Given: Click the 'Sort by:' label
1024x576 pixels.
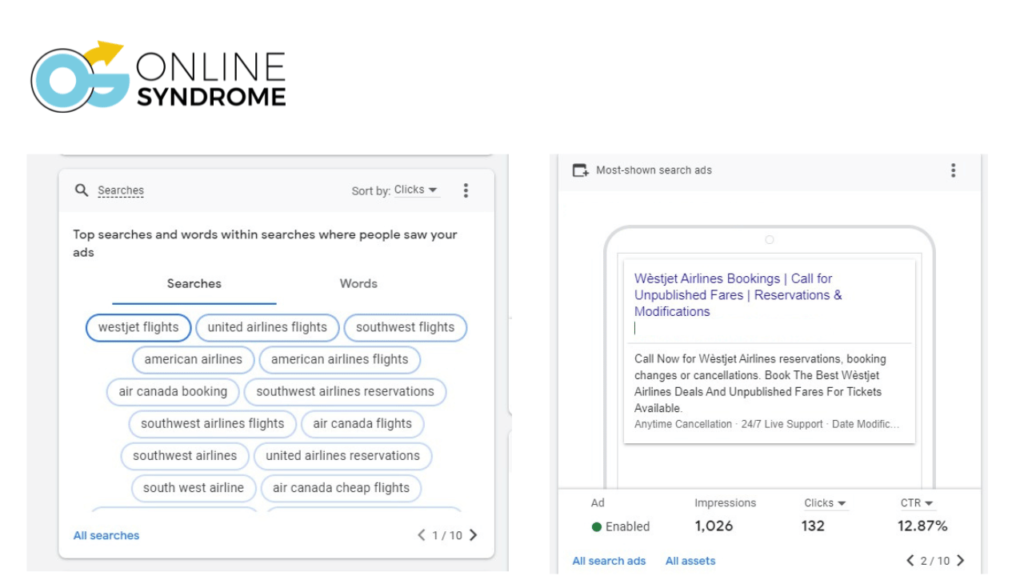Looking at the screenshot, I should point(371,191).
